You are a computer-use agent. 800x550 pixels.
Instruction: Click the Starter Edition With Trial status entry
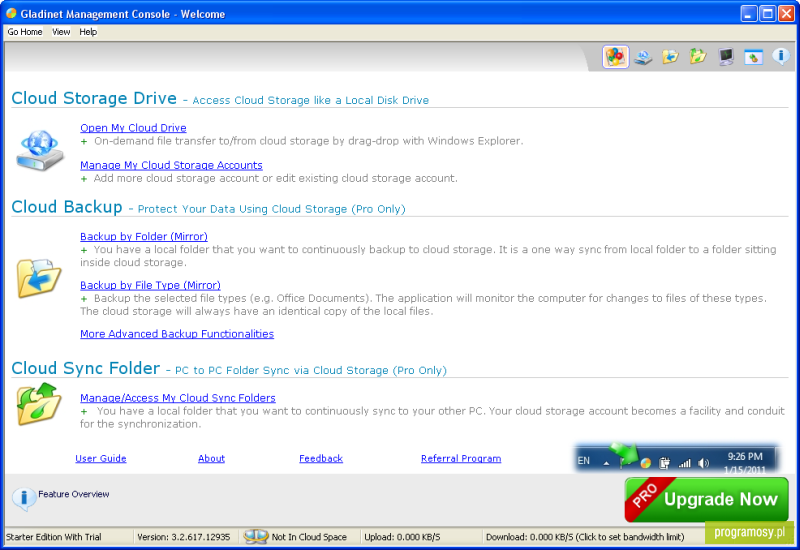click(54, 537)
